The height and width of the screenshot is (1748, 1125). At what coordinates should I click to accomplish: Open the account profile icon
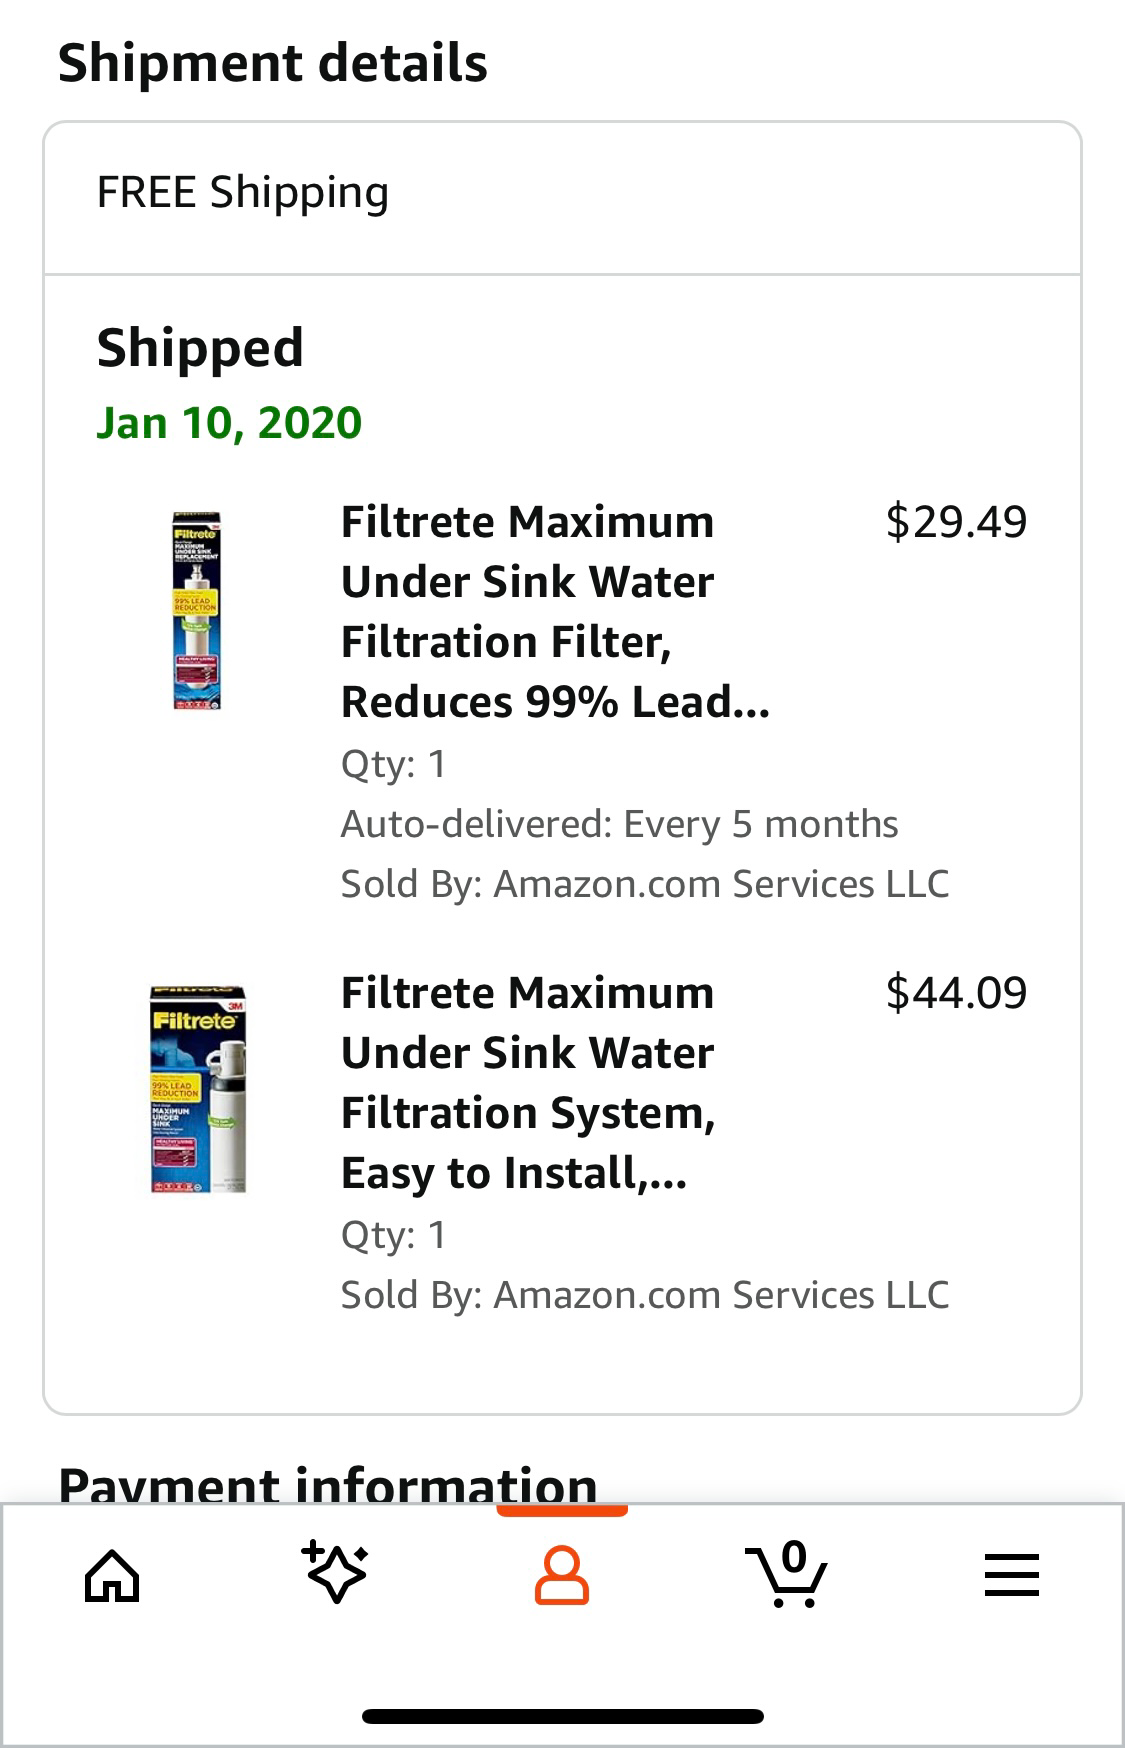coord(562,1576)
